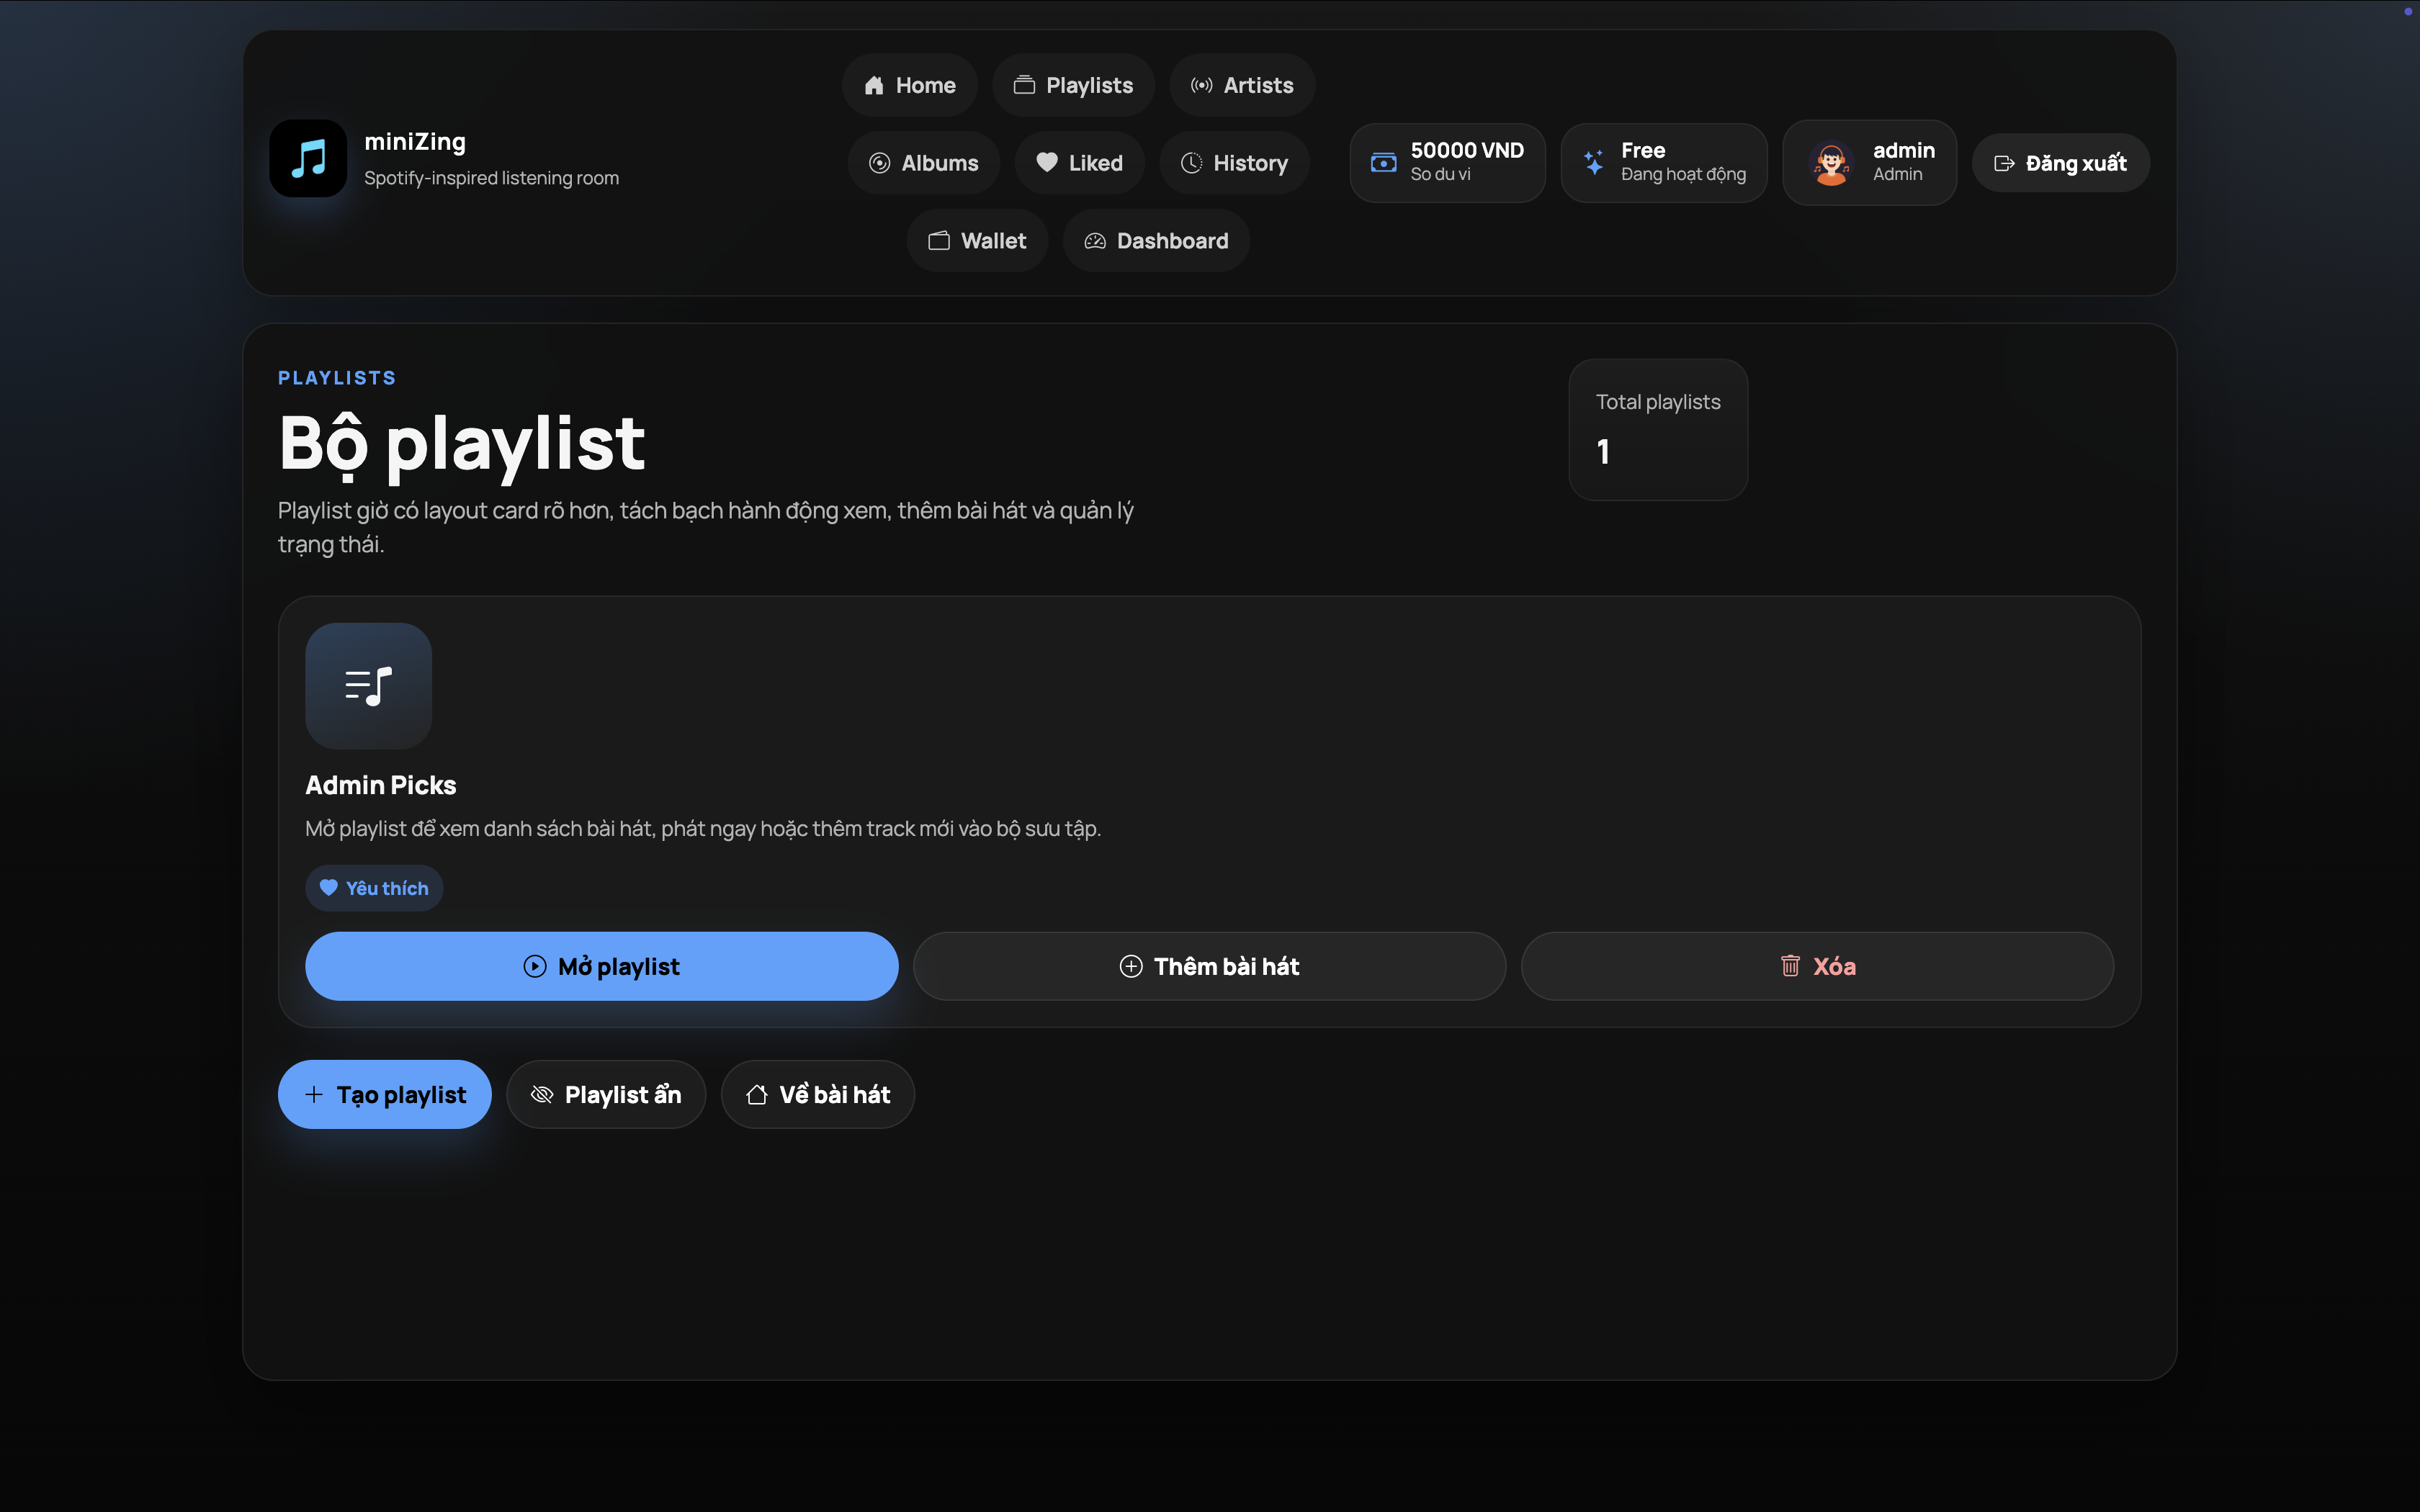Open the Admin Picks playlist cover thumbnail
This screenshot has width=2420, height=1512.
(368, 686)
